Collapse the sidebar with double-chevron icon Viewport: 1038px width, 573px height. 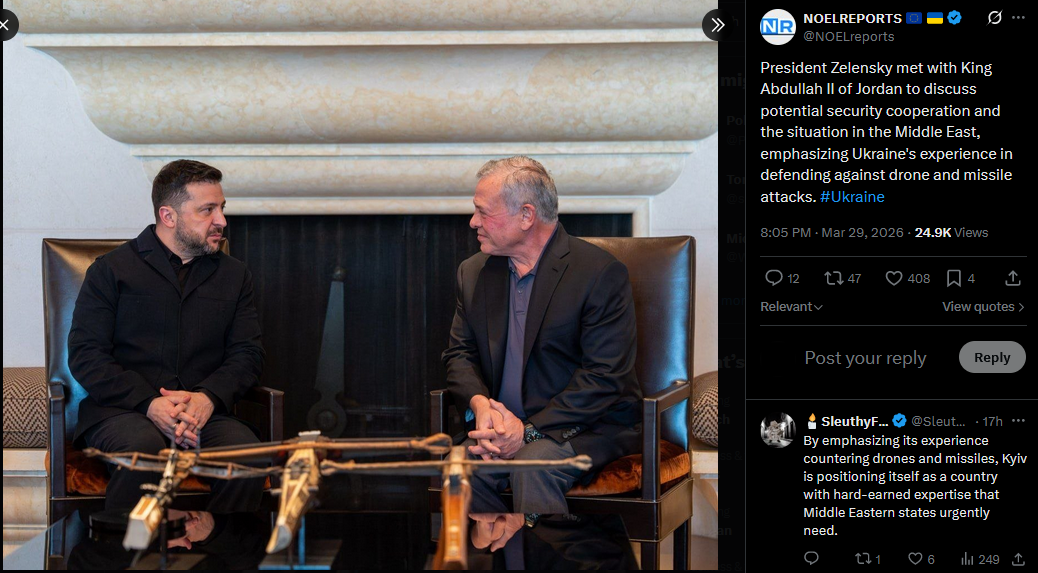pyautogui.click(x=718, y=25)
